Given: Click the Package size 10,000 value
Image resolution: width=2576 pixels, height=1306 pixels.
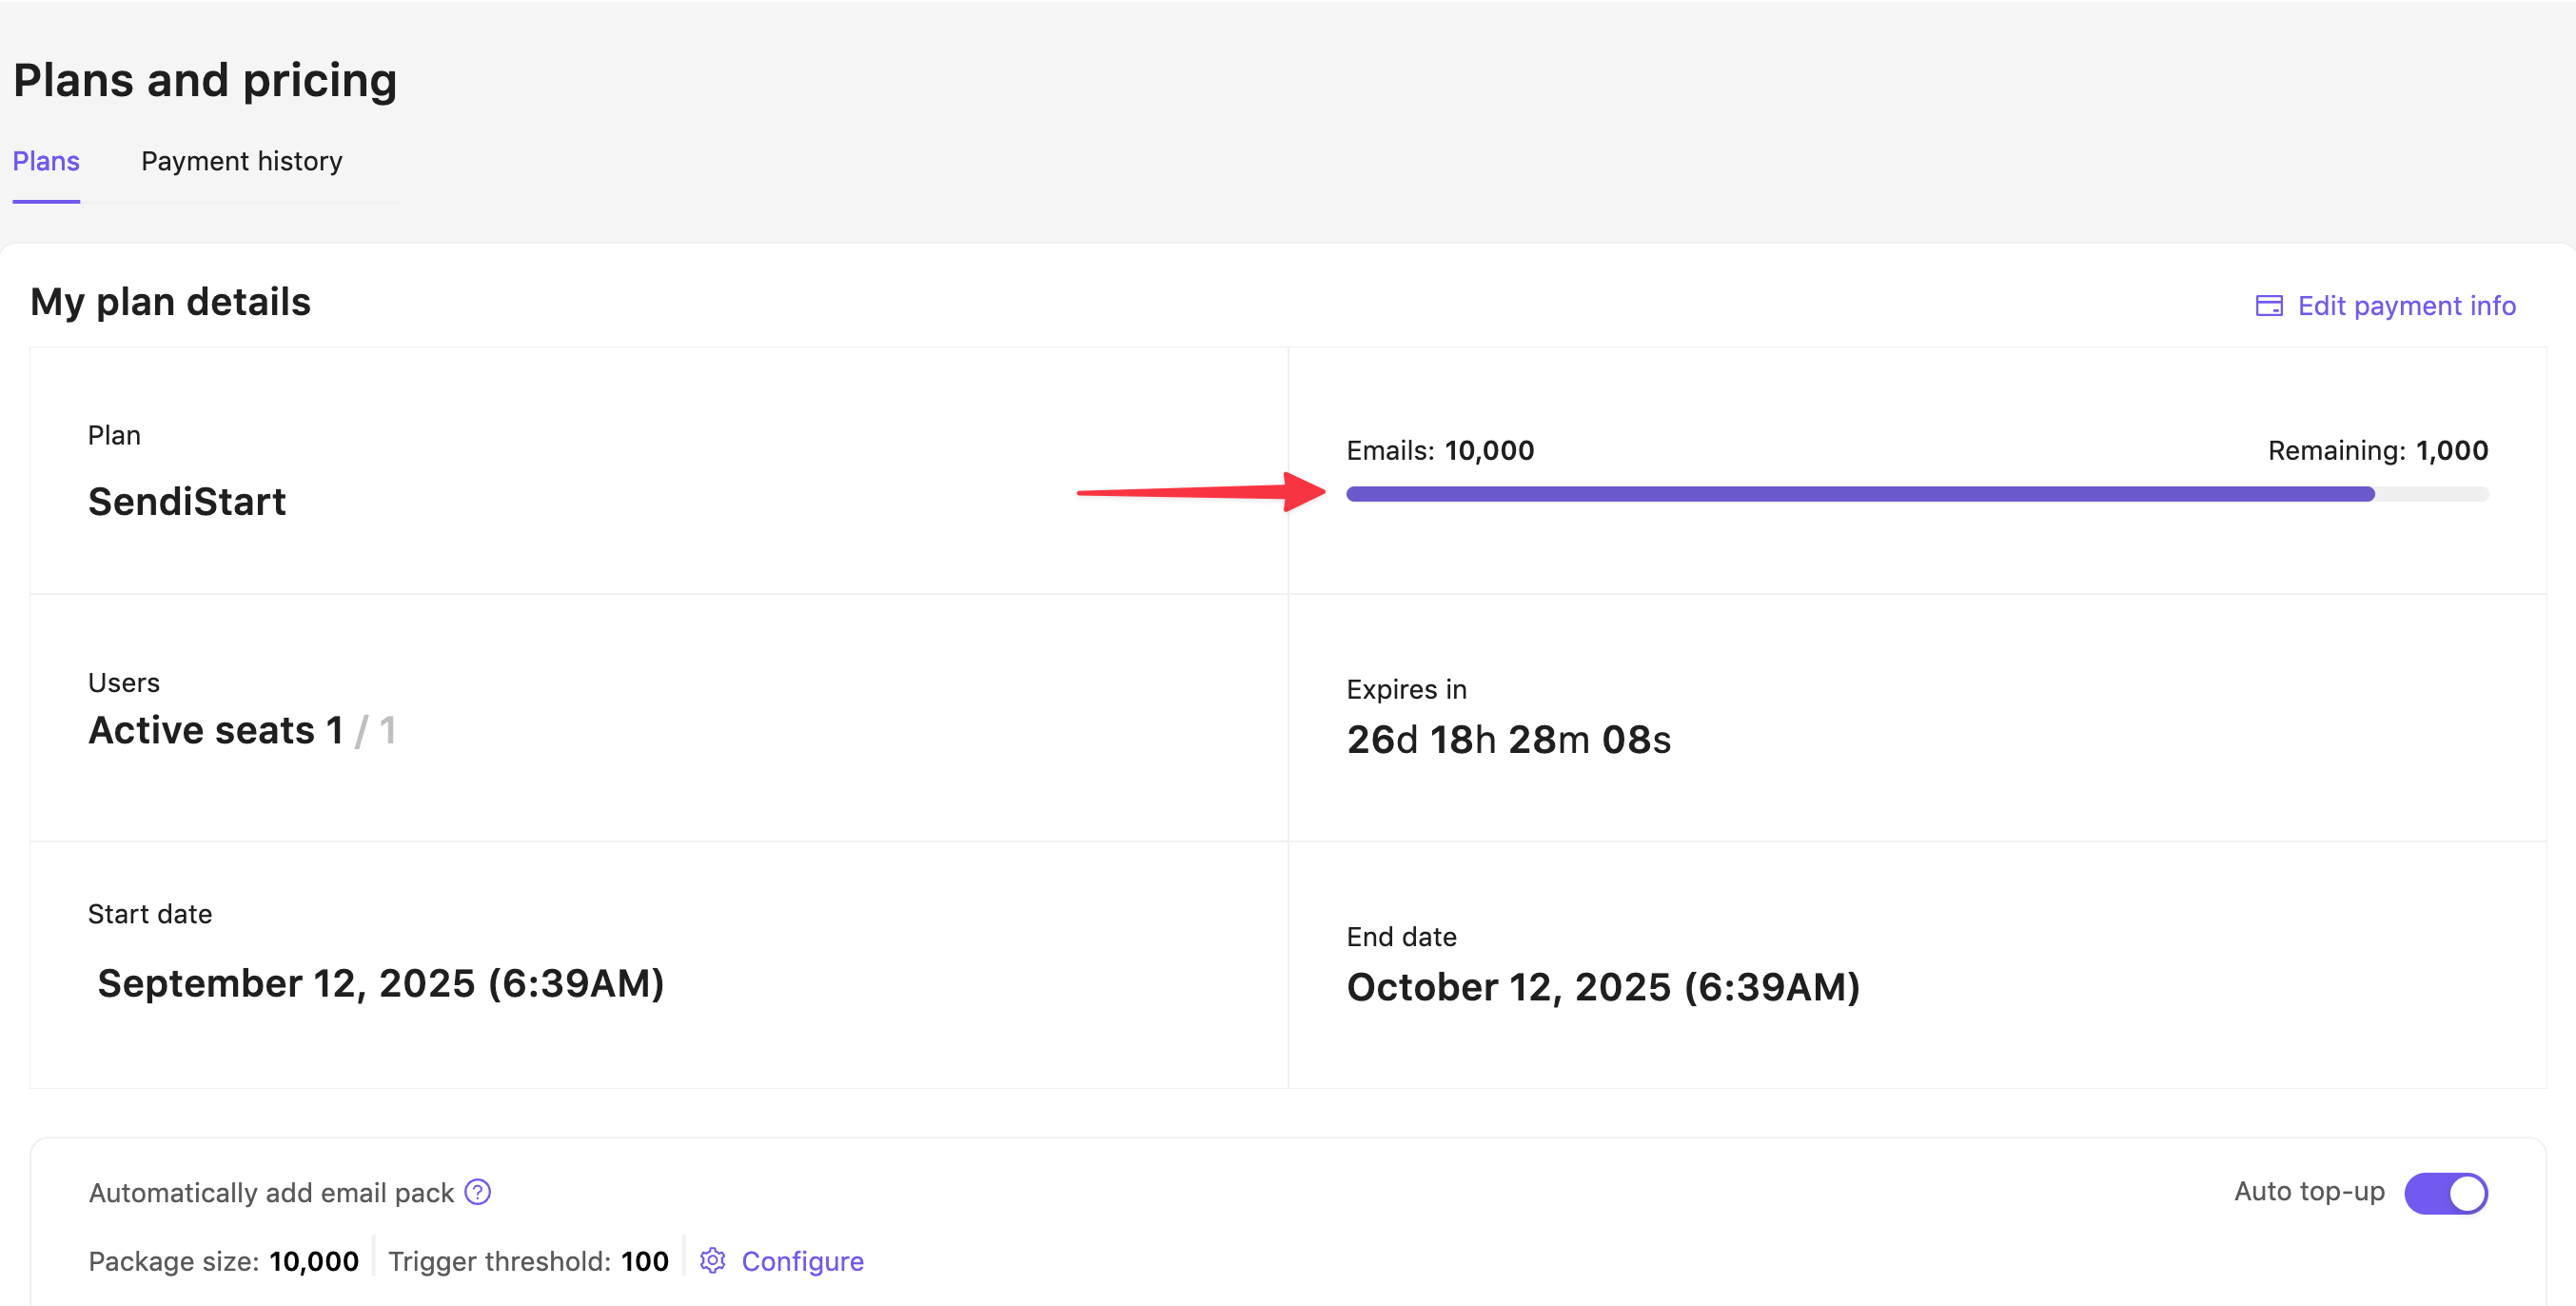Looking at the screenshot, I should click(x=313, y=1261).
